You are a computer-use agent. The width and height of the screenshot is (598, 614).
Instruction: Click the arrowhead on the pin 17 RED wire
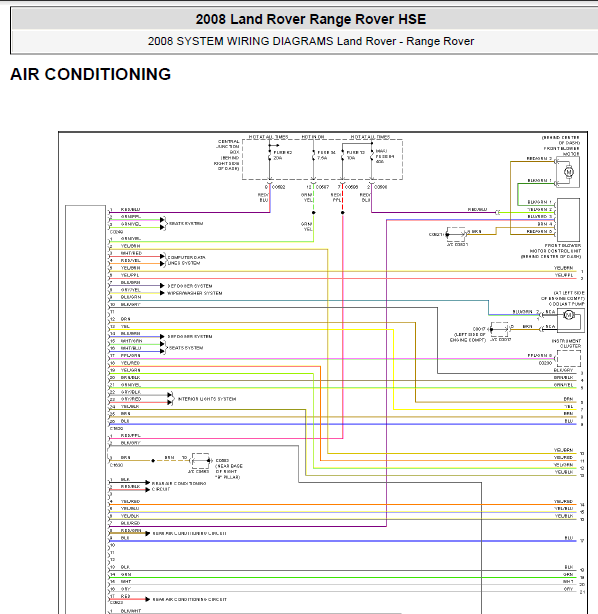click(147, 600)
